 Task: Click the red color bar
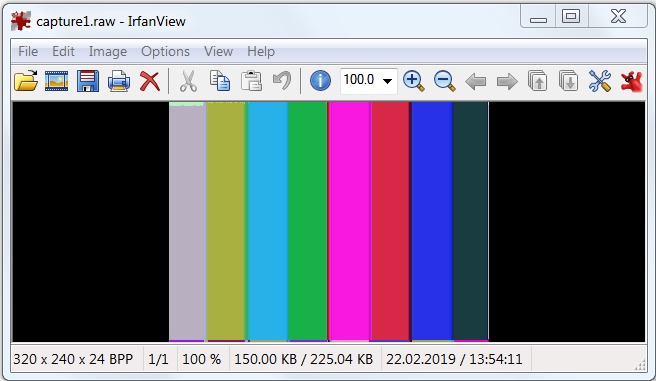(390, 222)
